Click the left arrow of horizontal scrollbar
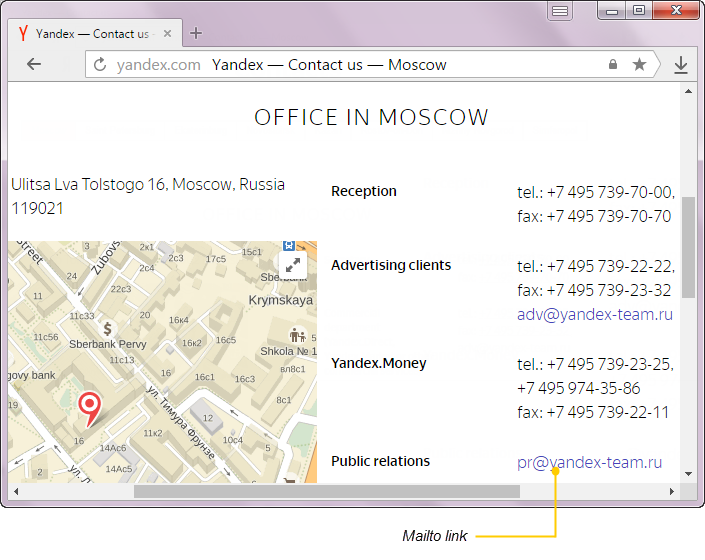This screenshot has width=705, height=560. (x=16, y=491)
